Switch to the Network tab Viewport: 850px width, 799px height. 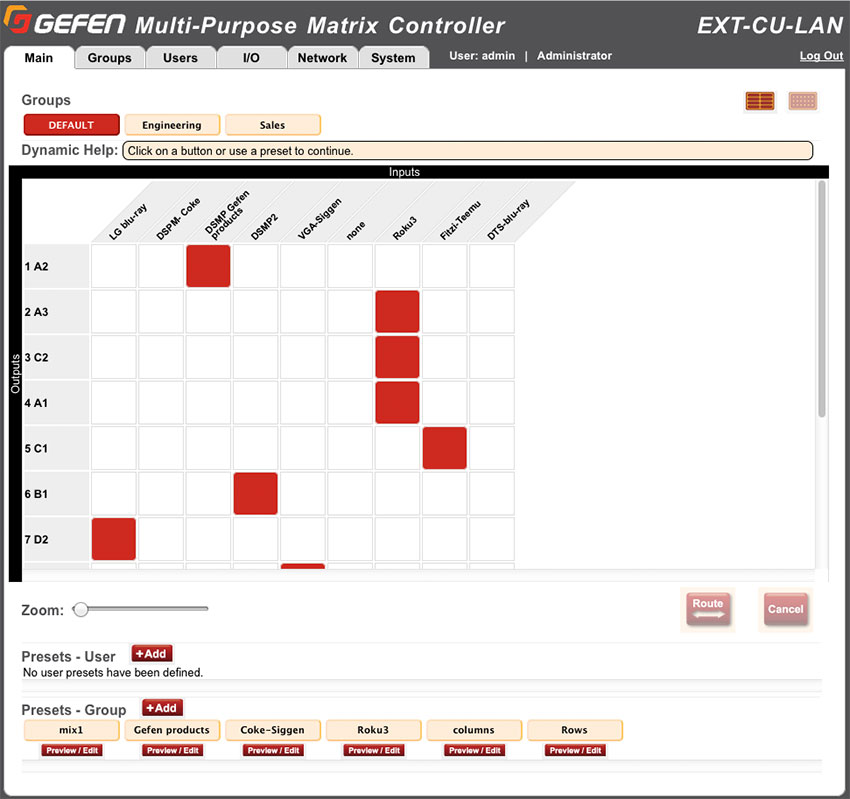click(x=322, y=57)
